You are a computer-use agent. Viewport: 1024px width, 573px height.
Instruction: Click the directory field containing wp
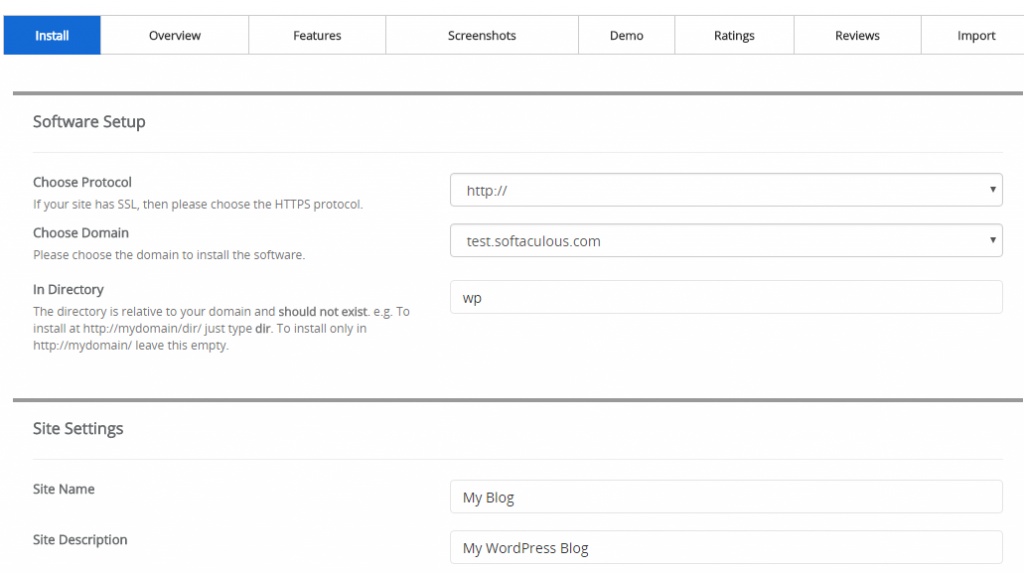[726, 297]
